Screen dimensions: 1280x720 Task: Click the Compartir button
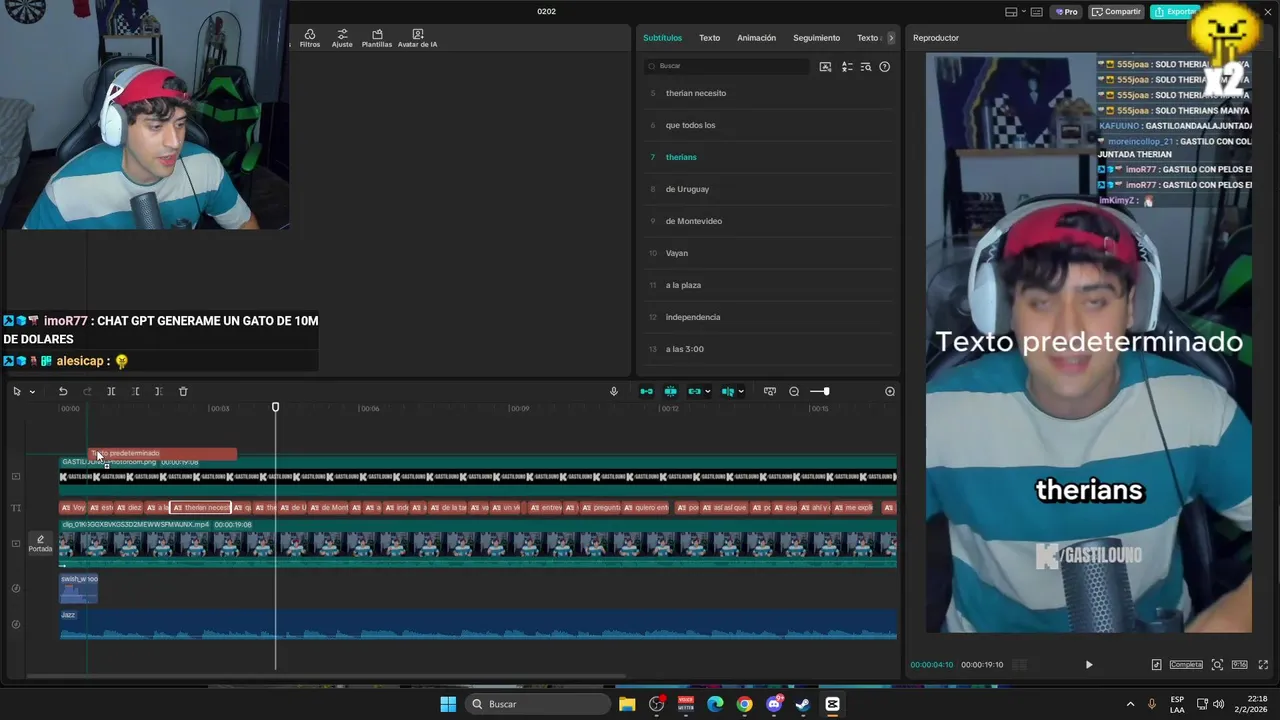point(1116,12)
